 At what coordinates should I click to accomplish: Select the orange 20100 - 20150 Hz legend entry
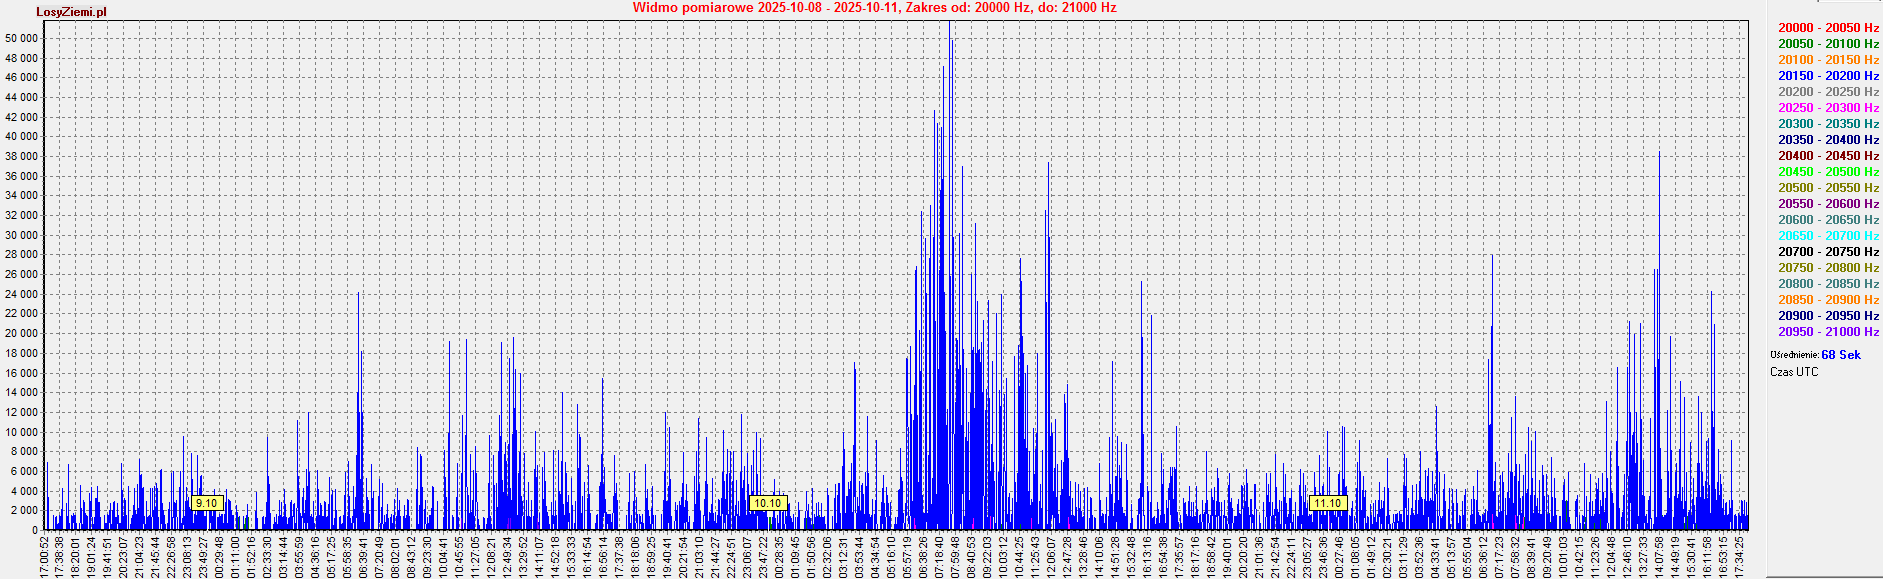(x=1828, y=60)
